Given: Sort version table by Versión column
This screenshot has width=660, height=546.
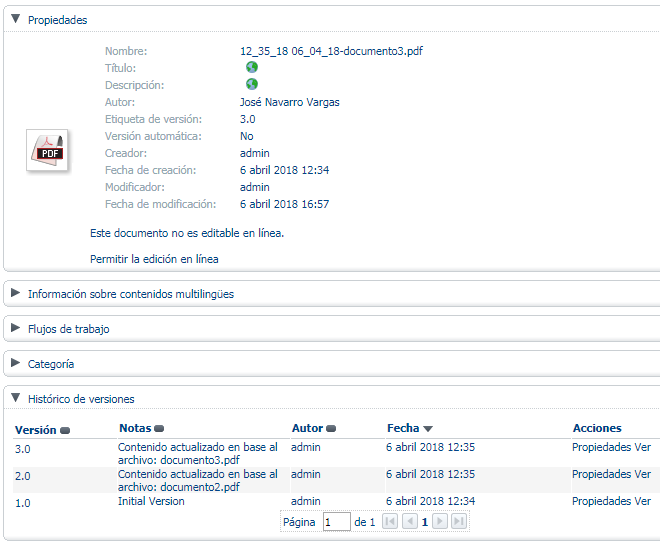Looking at the screenshot, I should [42, 430].
